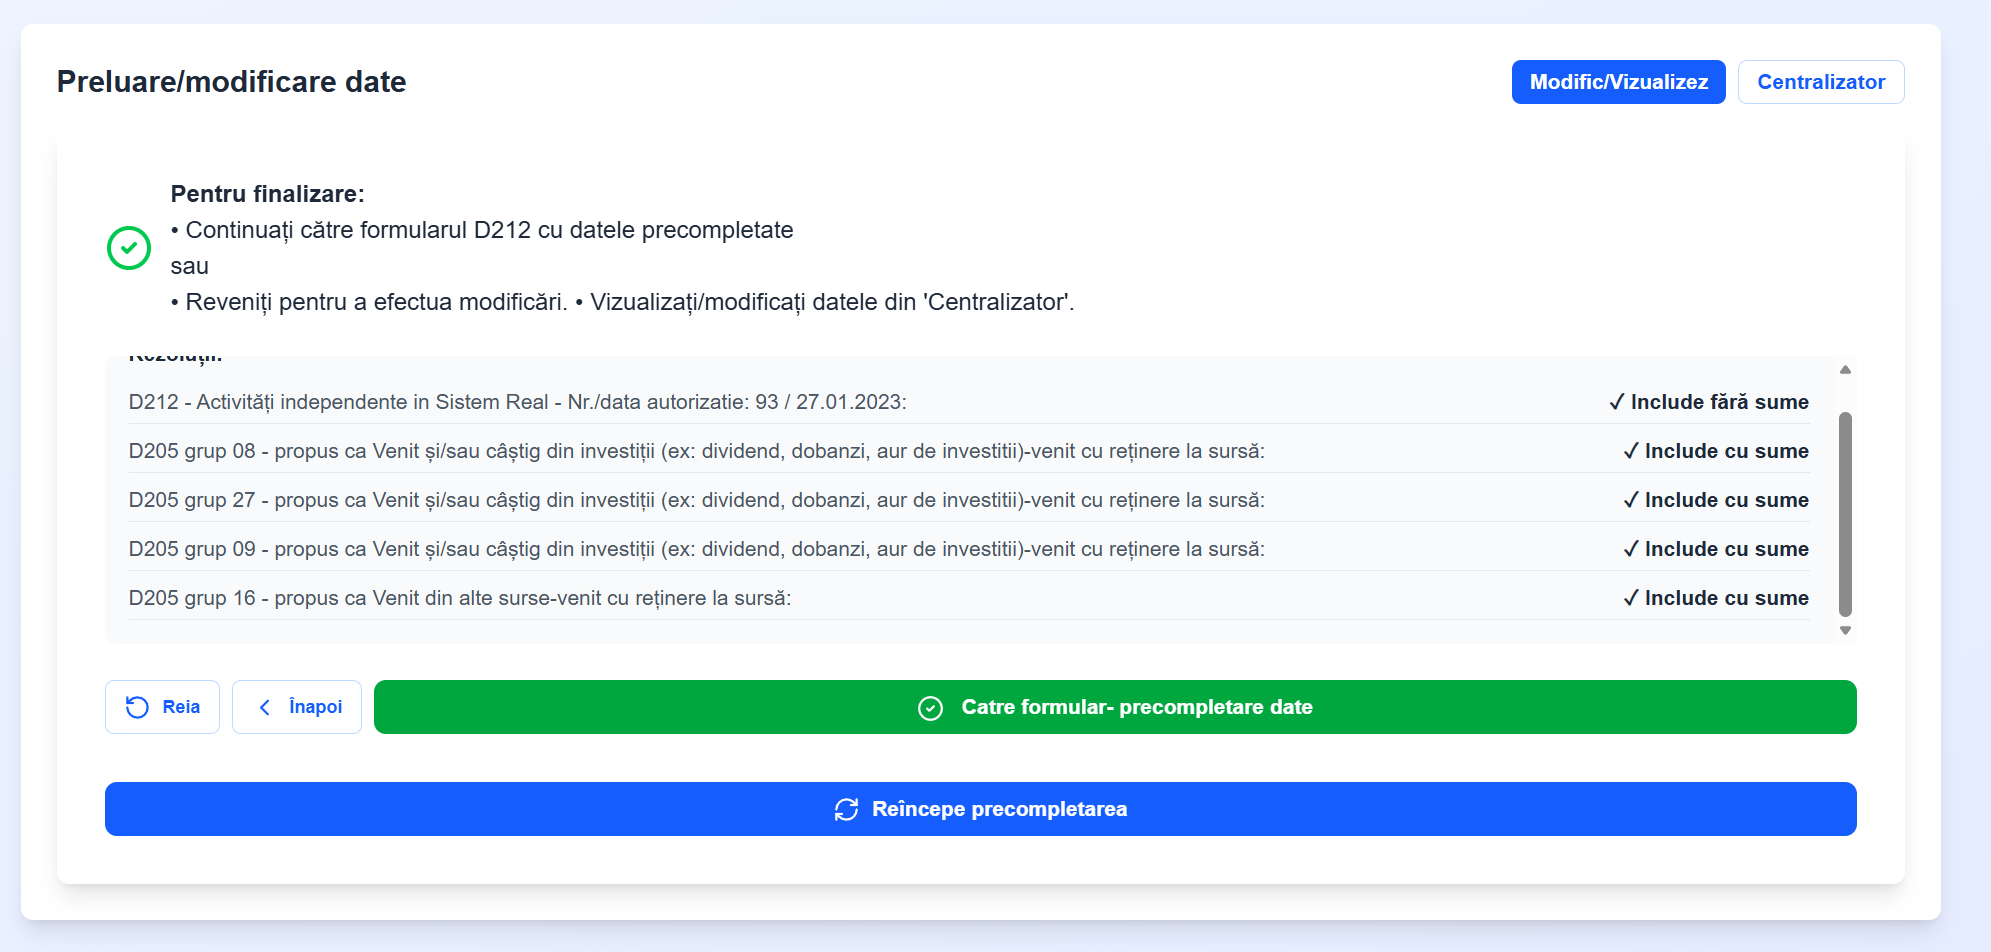
Task: Open the Modific/Vizualizez tab
Action: click(1618, 82)
